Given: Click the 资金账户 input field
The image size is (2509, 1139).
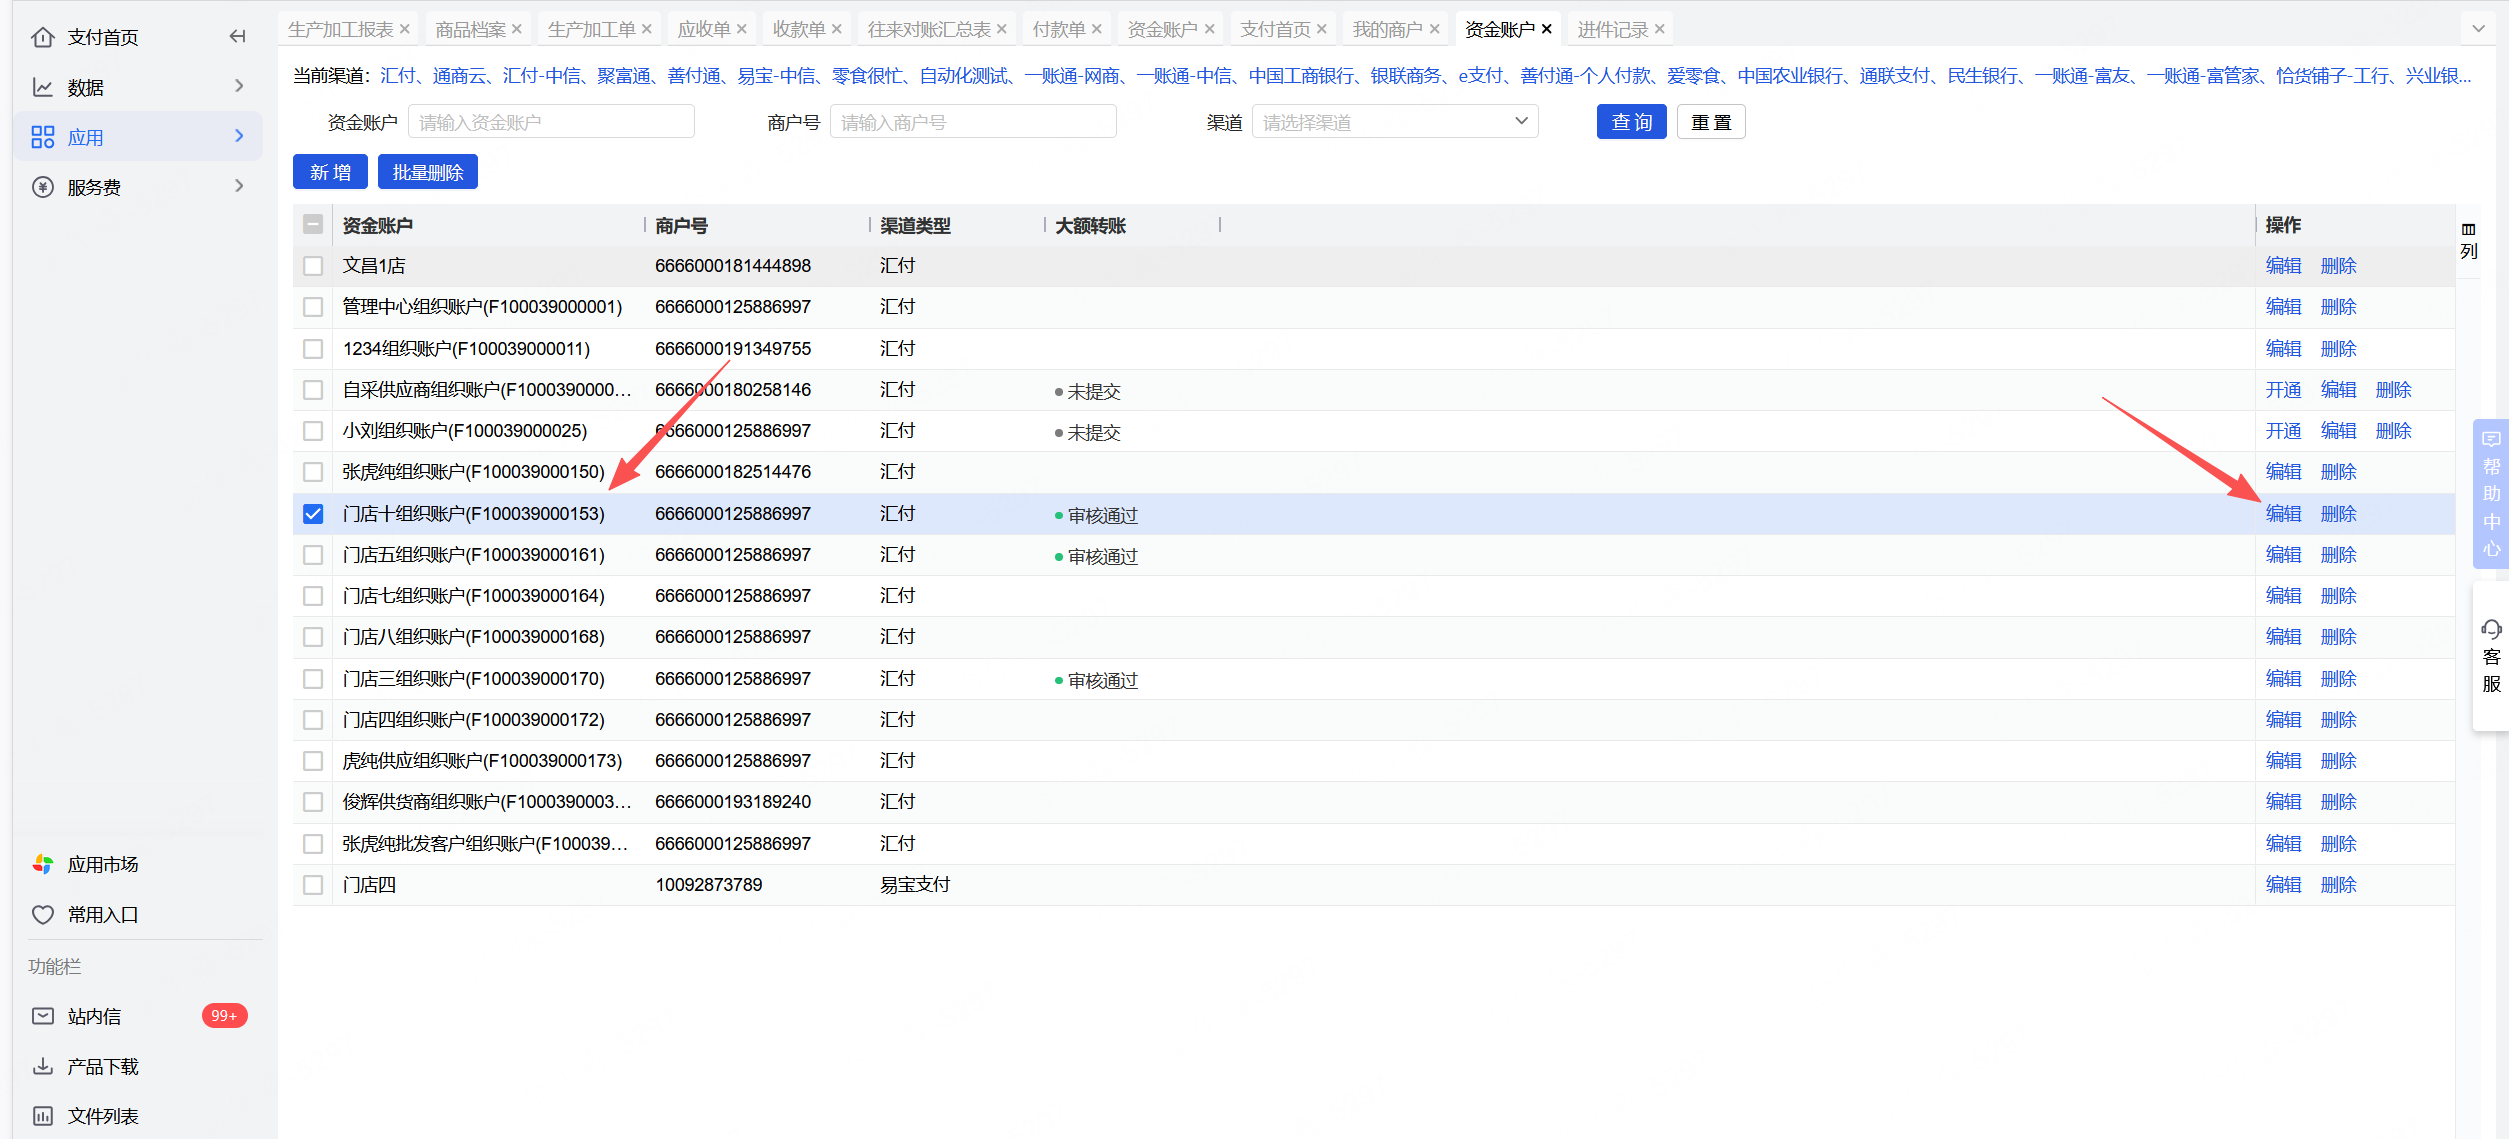Looking at the screenshot, I should coord(551,122).
